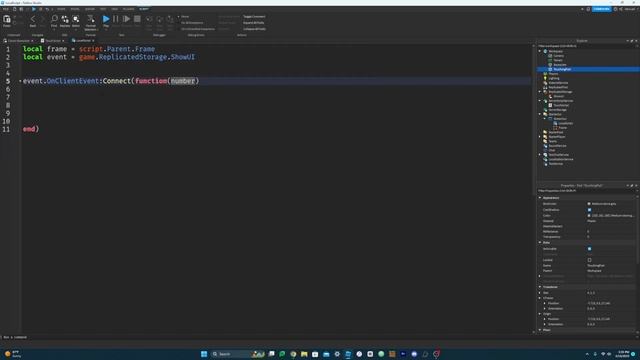
Task: Open the first document tab
Action: coord(18,41)
